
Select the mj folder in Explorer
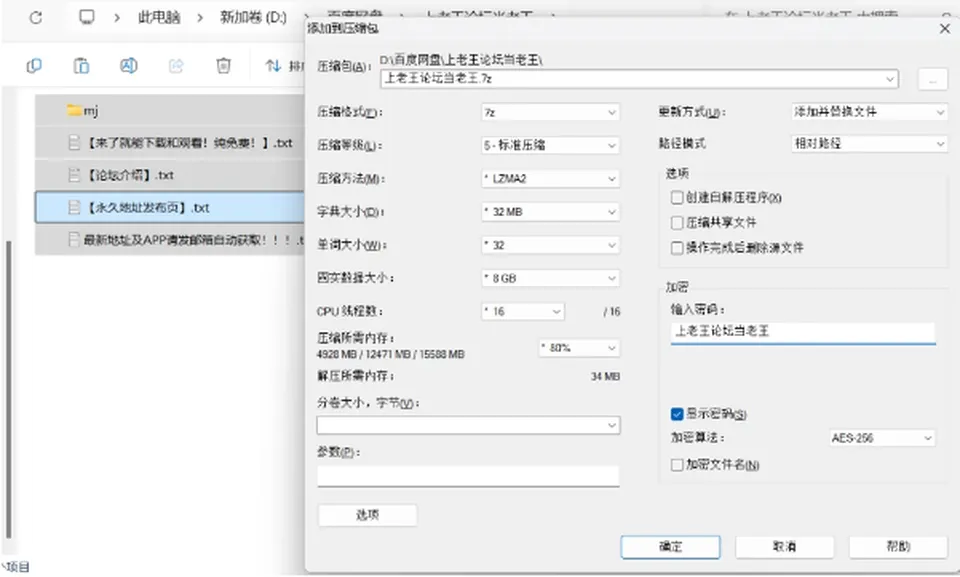point(170,111)
